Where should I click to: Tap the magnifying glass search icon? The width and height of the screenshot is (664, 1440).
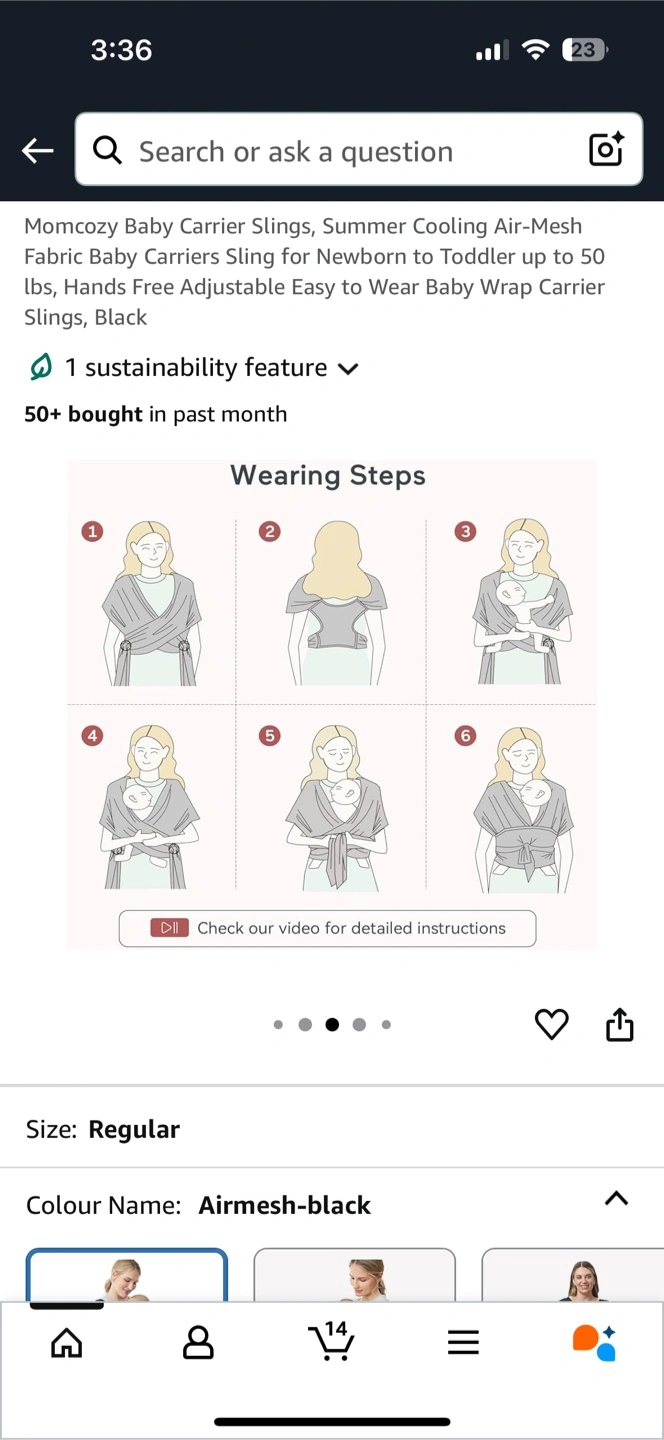[x=107, y=150]
